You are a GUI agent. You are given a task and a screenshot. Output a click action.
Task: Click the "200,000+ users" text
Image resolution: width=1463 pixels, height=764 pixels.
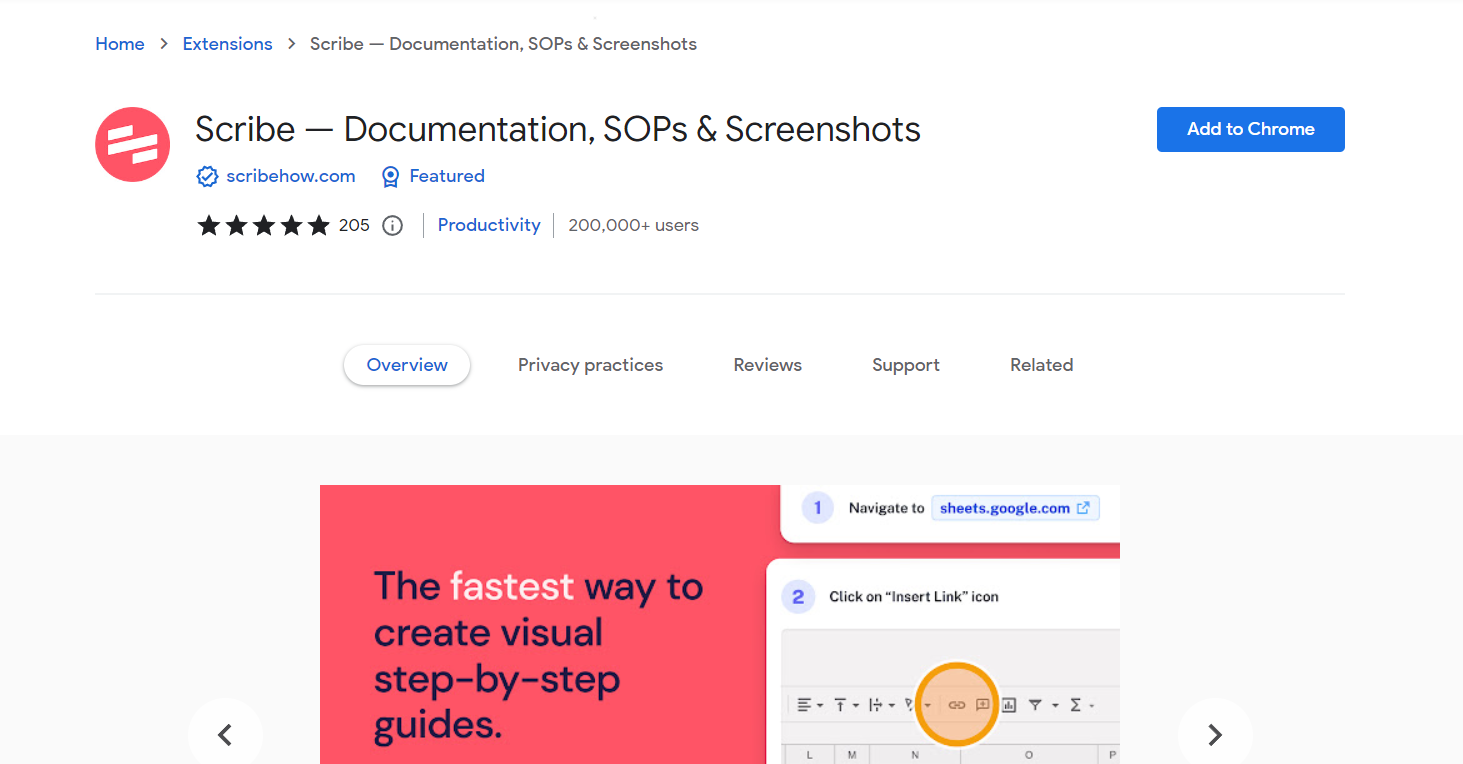pyautogui.click(x=634, y=225)
